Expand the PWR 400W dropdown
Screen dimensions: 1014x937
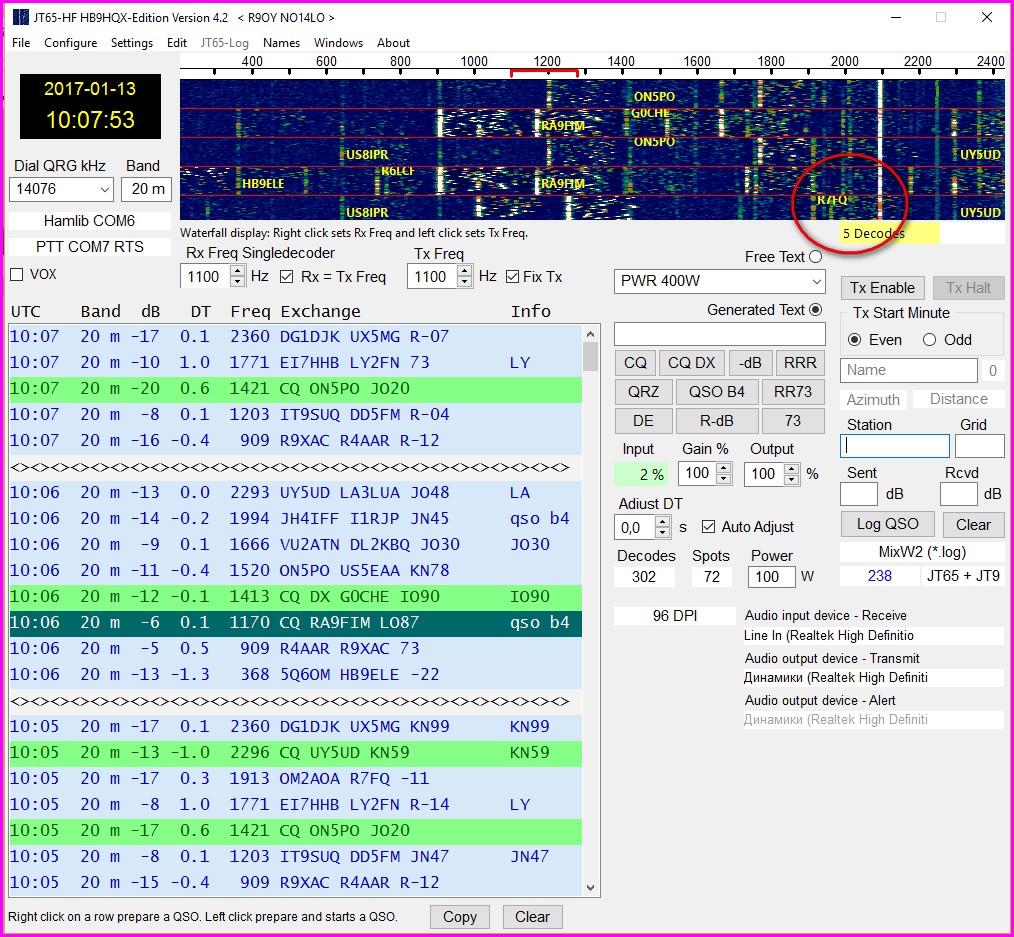click(815, 281)
